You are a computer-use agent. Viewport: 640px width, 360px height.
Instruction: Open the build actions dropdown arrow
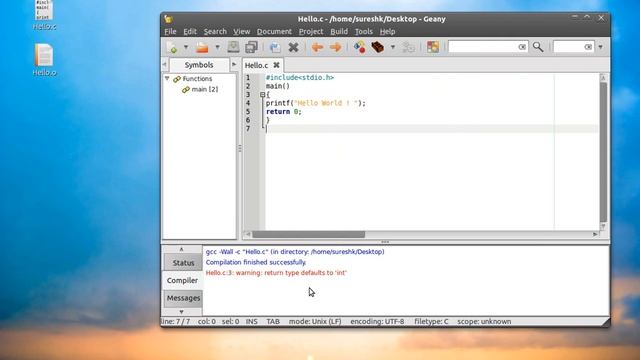393,47
